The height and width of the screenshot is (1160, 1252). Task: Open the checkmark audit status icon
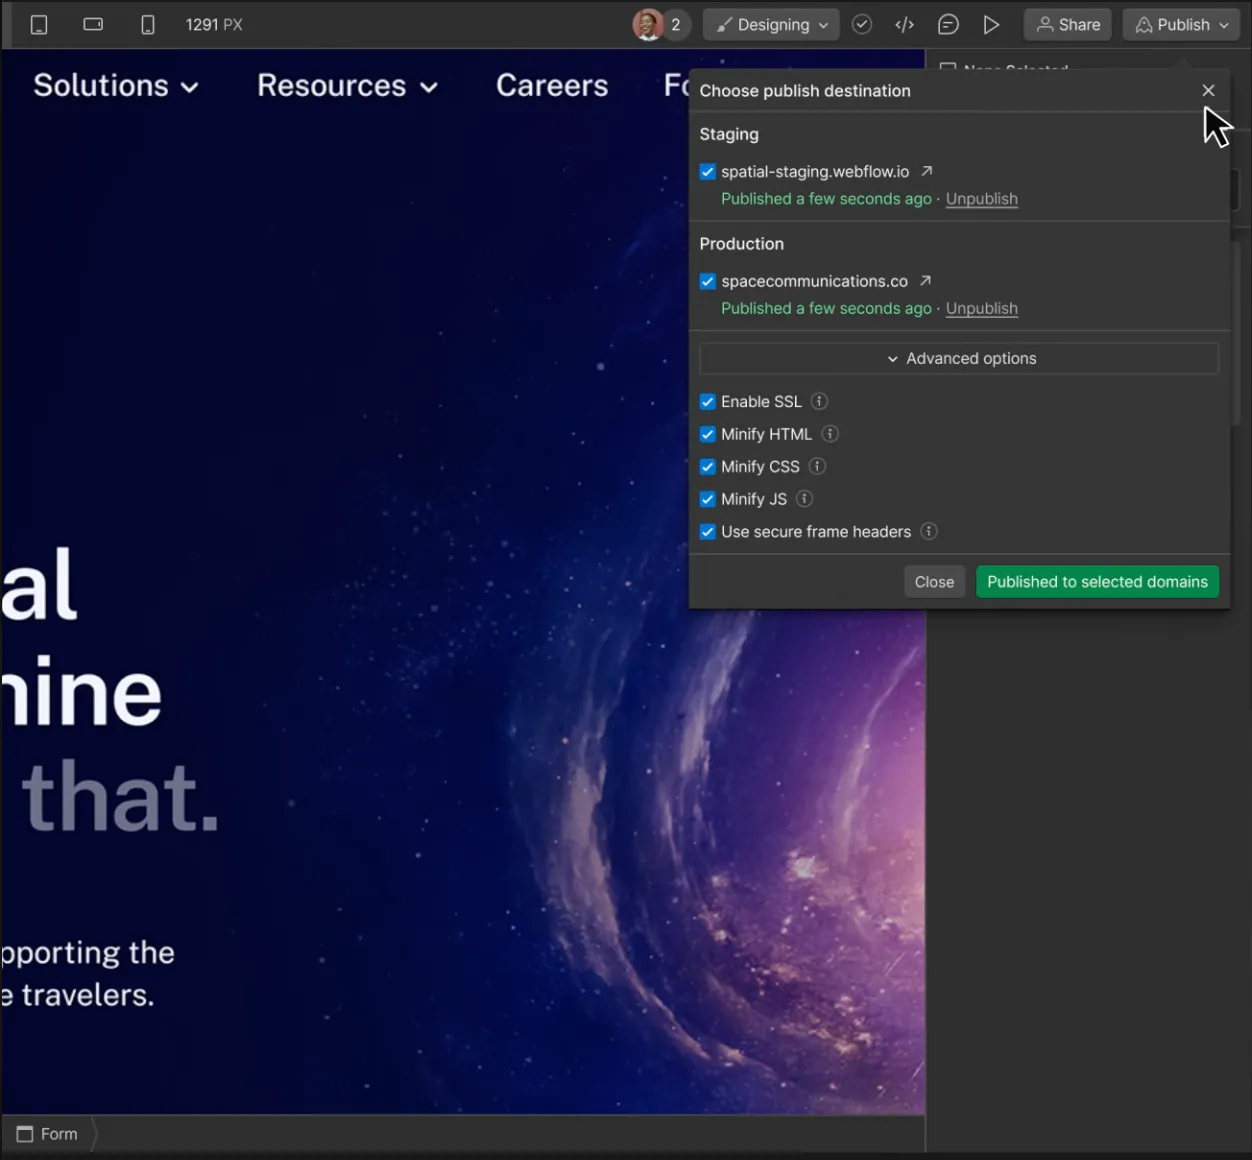[x=862, y=25]
